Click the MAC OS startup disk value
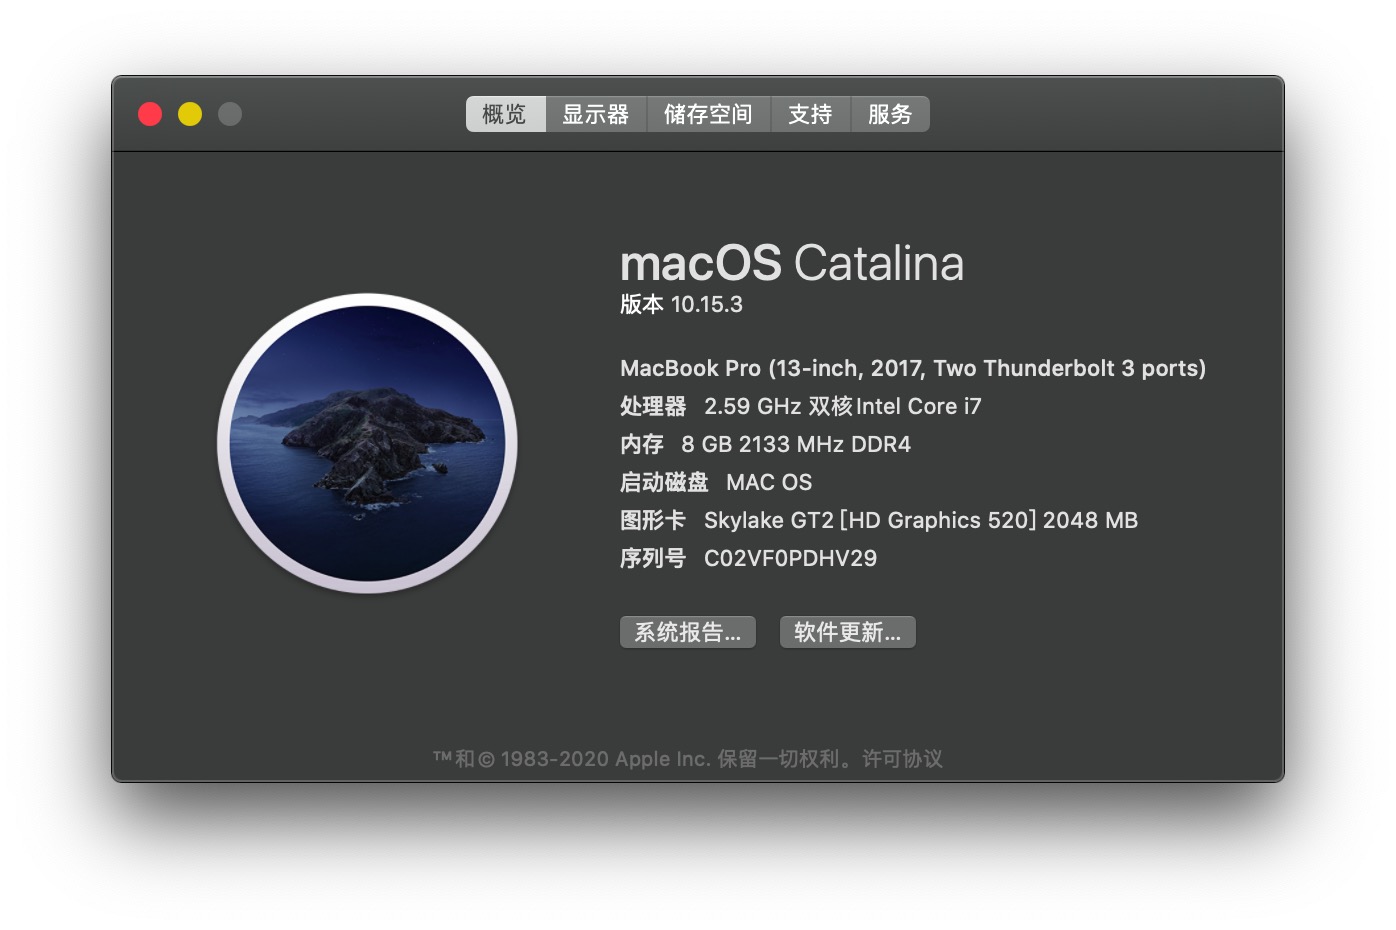Image resolution: width=1396 pixels, height=930 pixels. (768, 482)
